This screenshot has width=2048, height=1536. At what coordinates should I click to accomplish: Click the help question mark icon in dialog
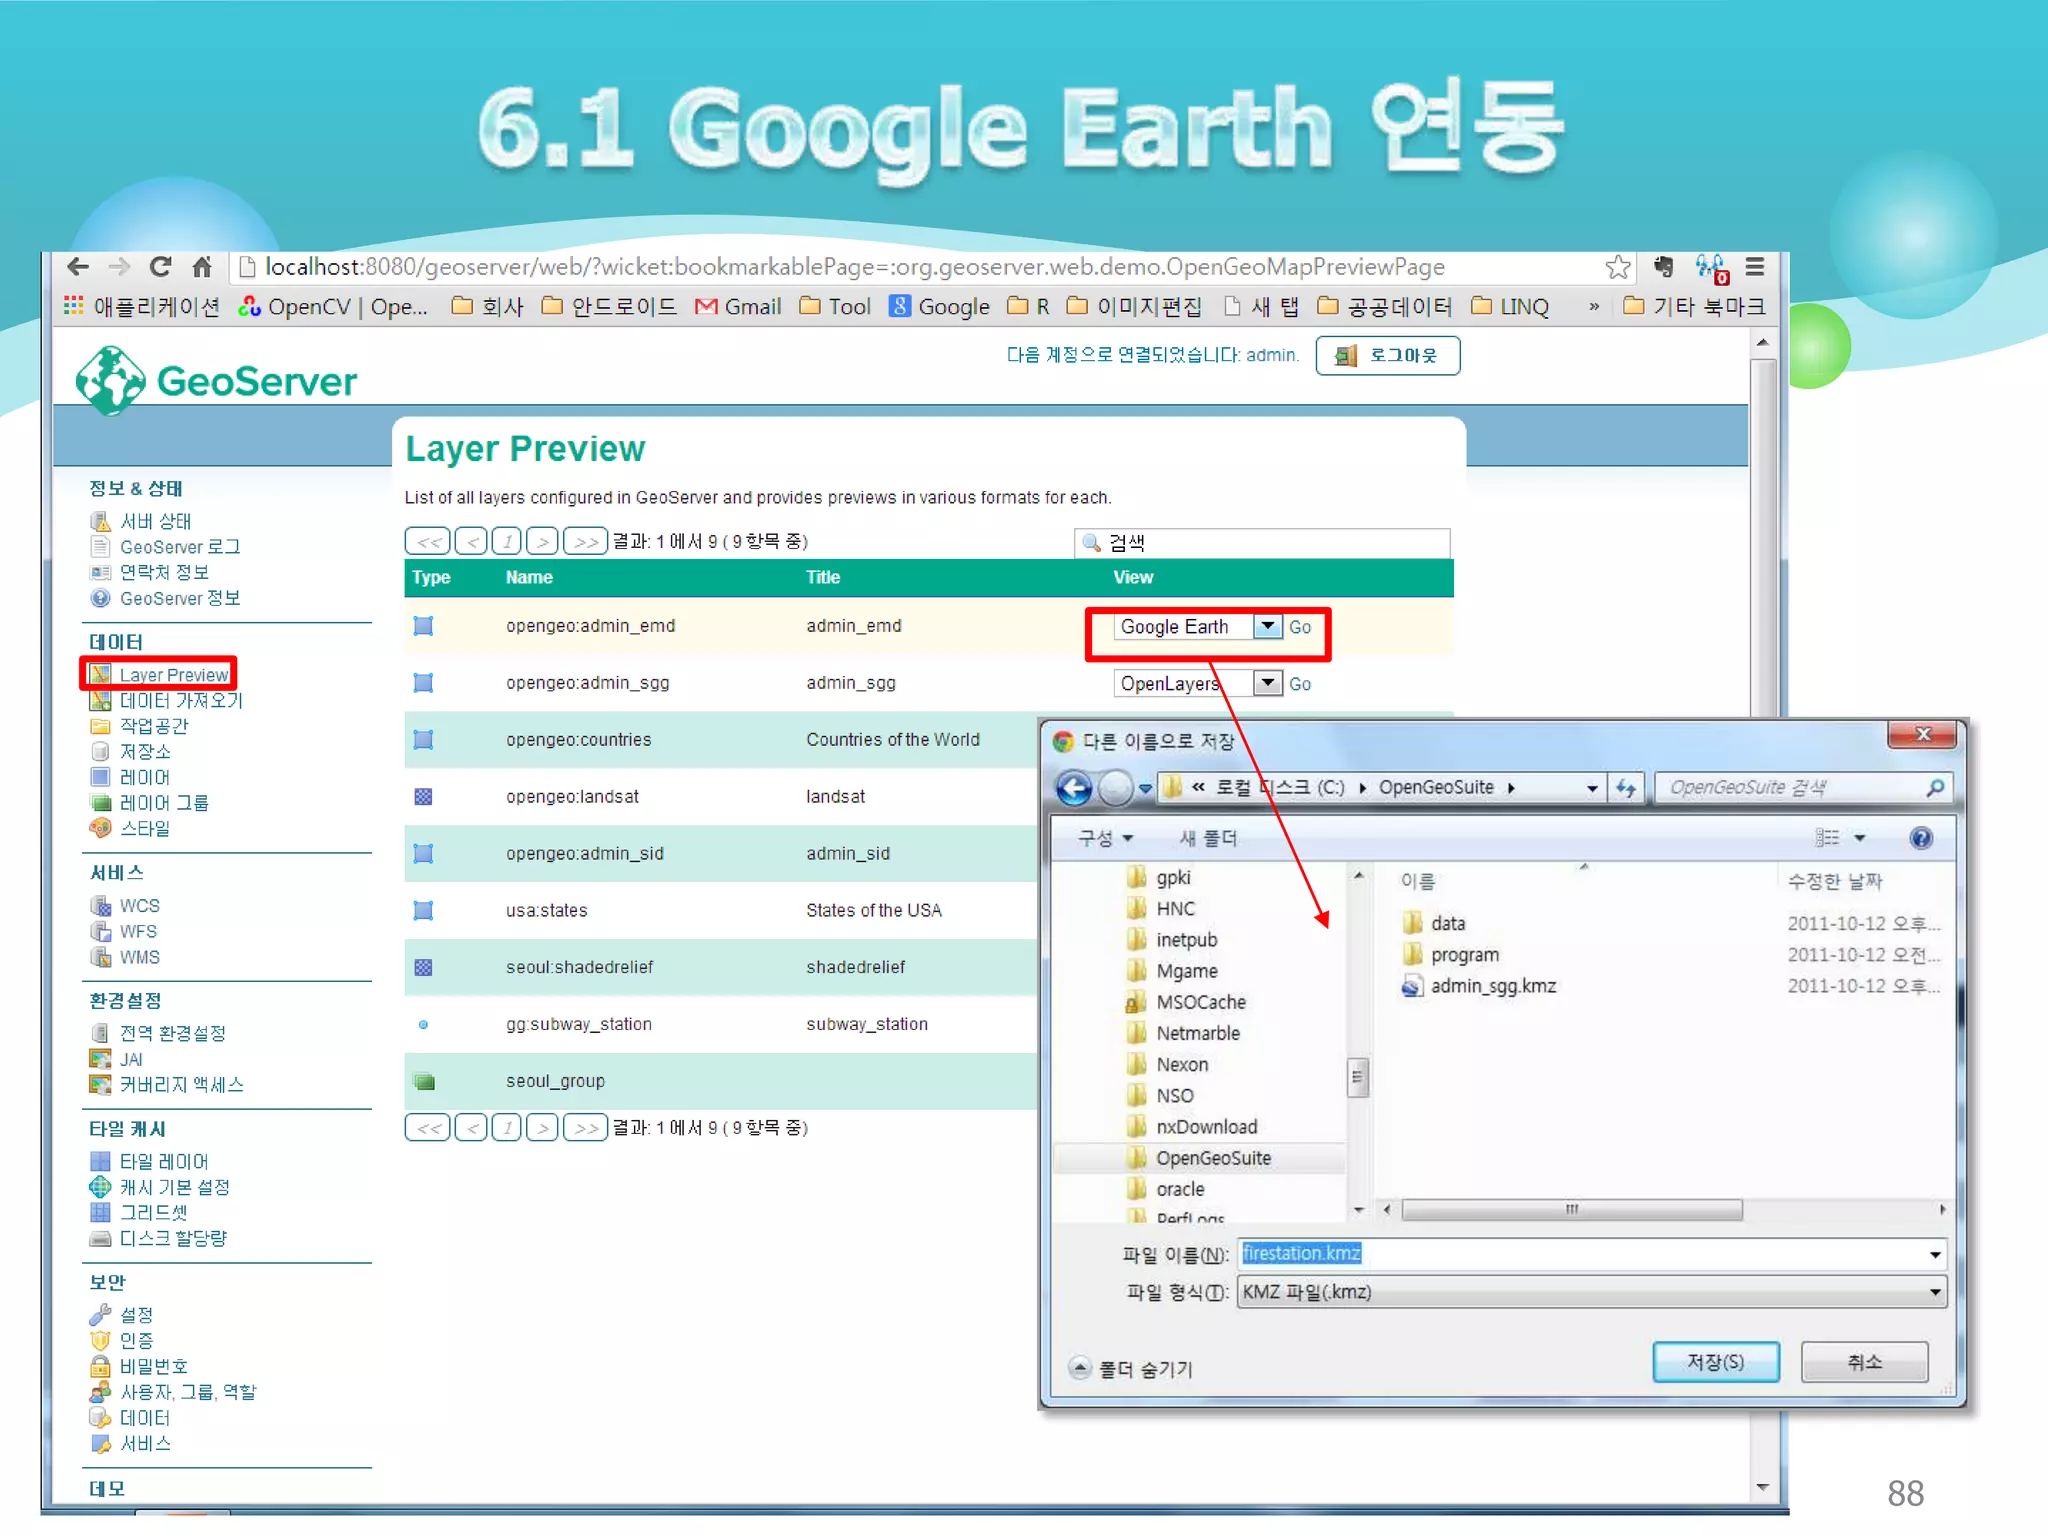(1920, 838)
